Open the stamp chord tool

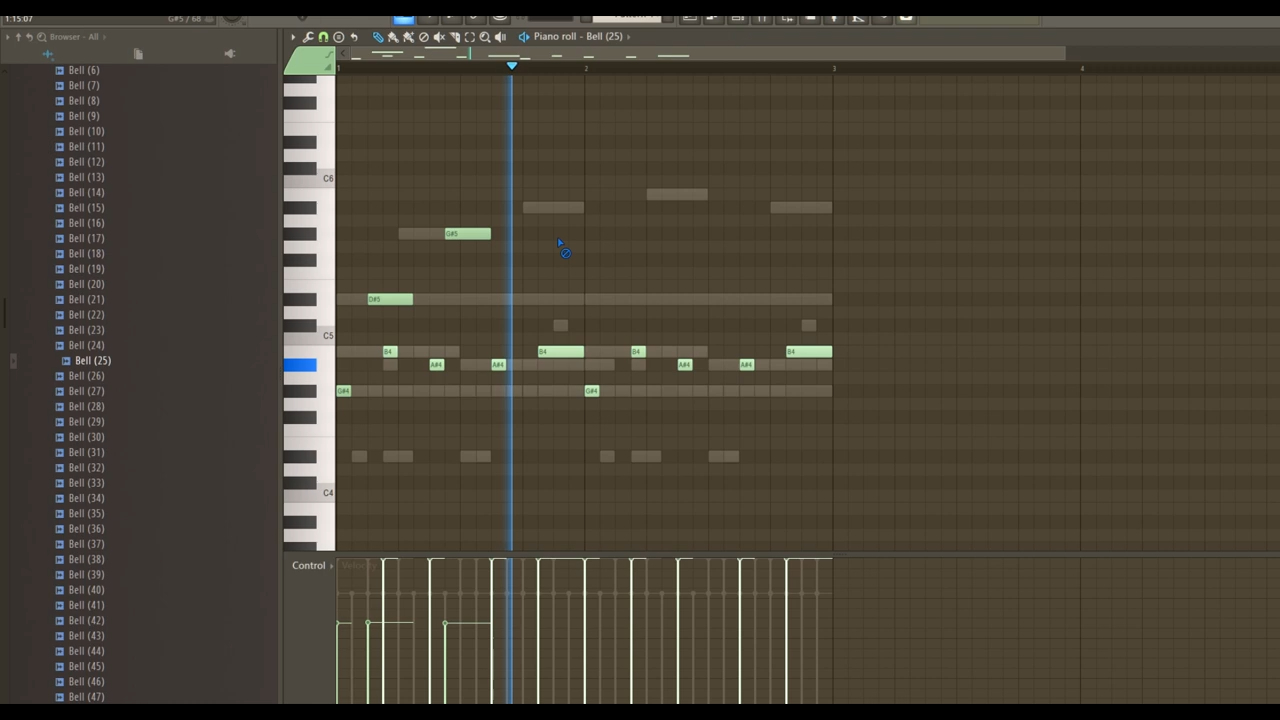[338, 37]
